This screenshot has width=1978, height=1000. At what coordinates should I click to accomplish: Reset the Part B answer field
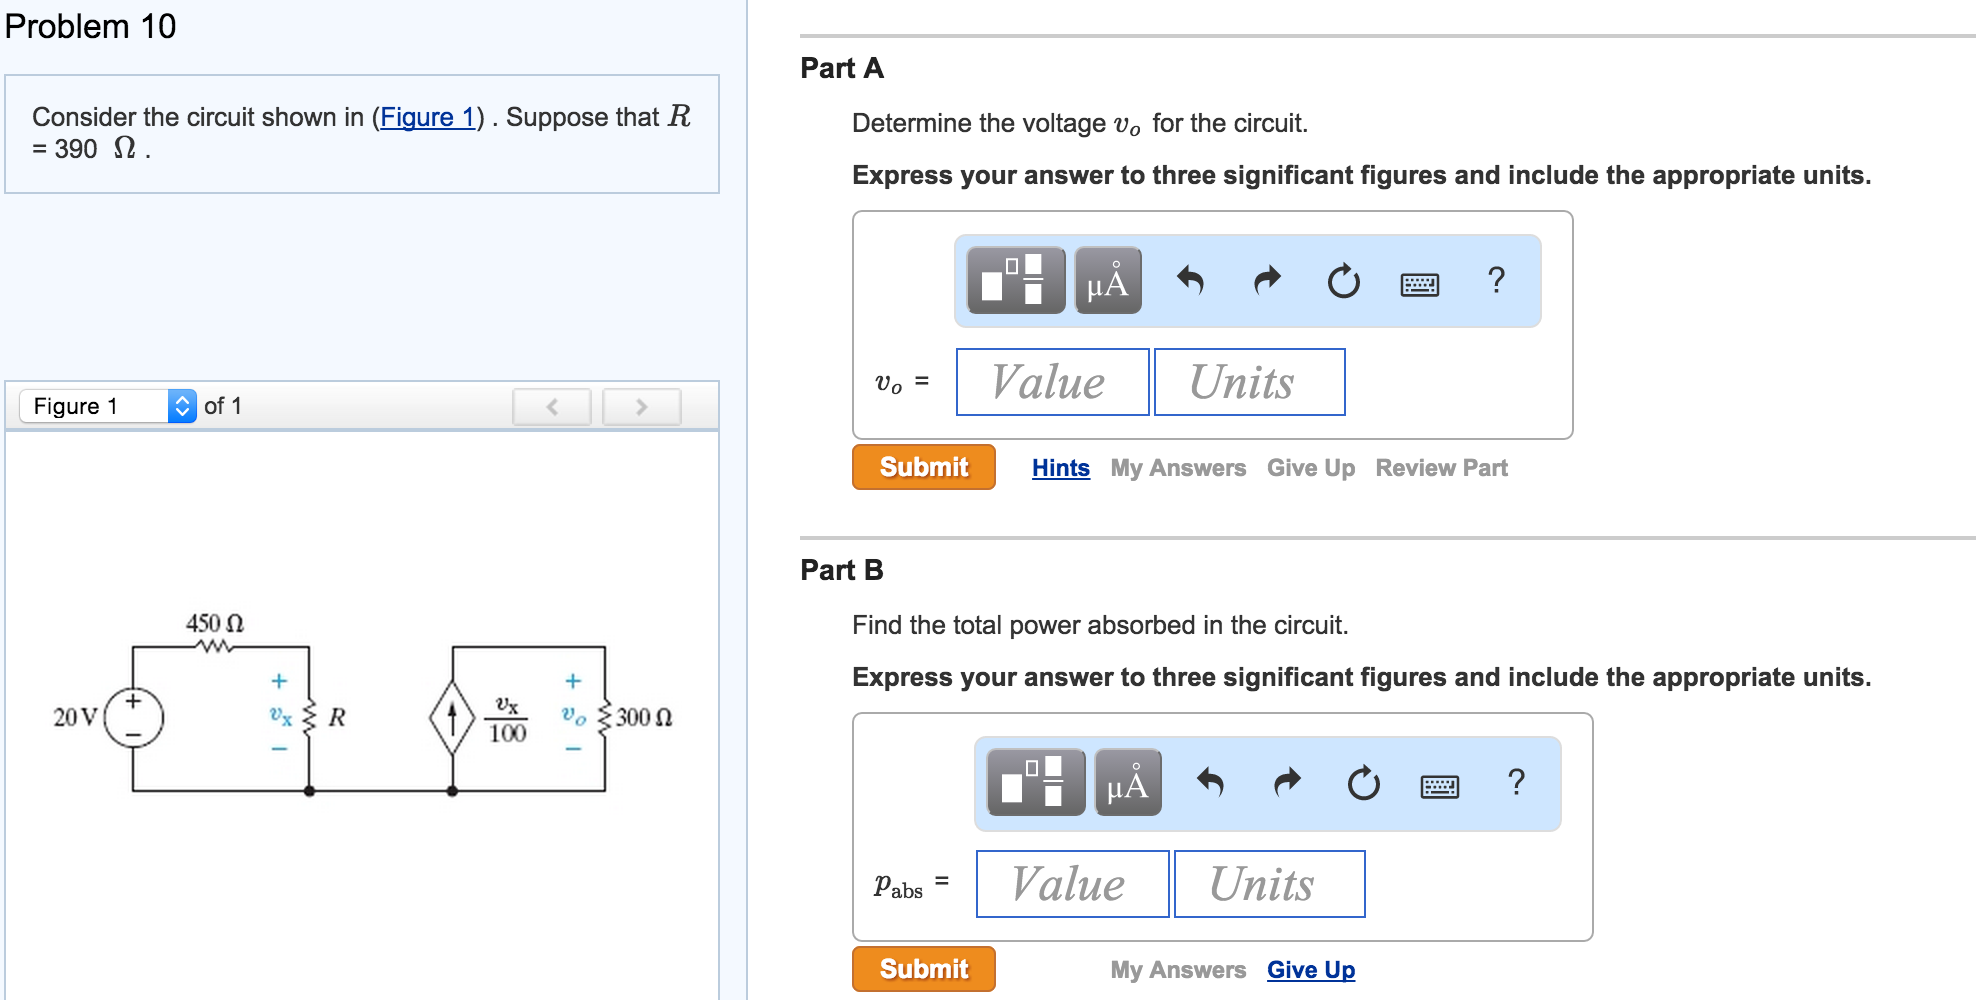coord(1363,783)
